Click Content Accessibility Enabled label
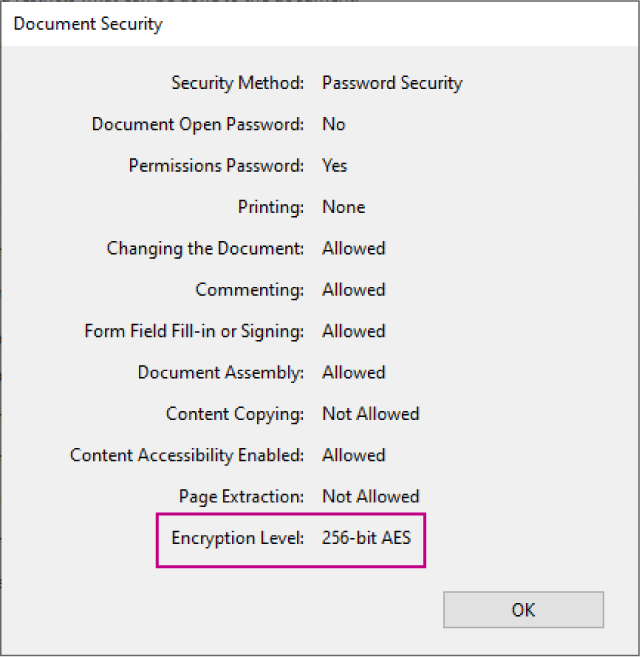Image resolution: width=640 pixels, height=657 pixels. [187, 455]
